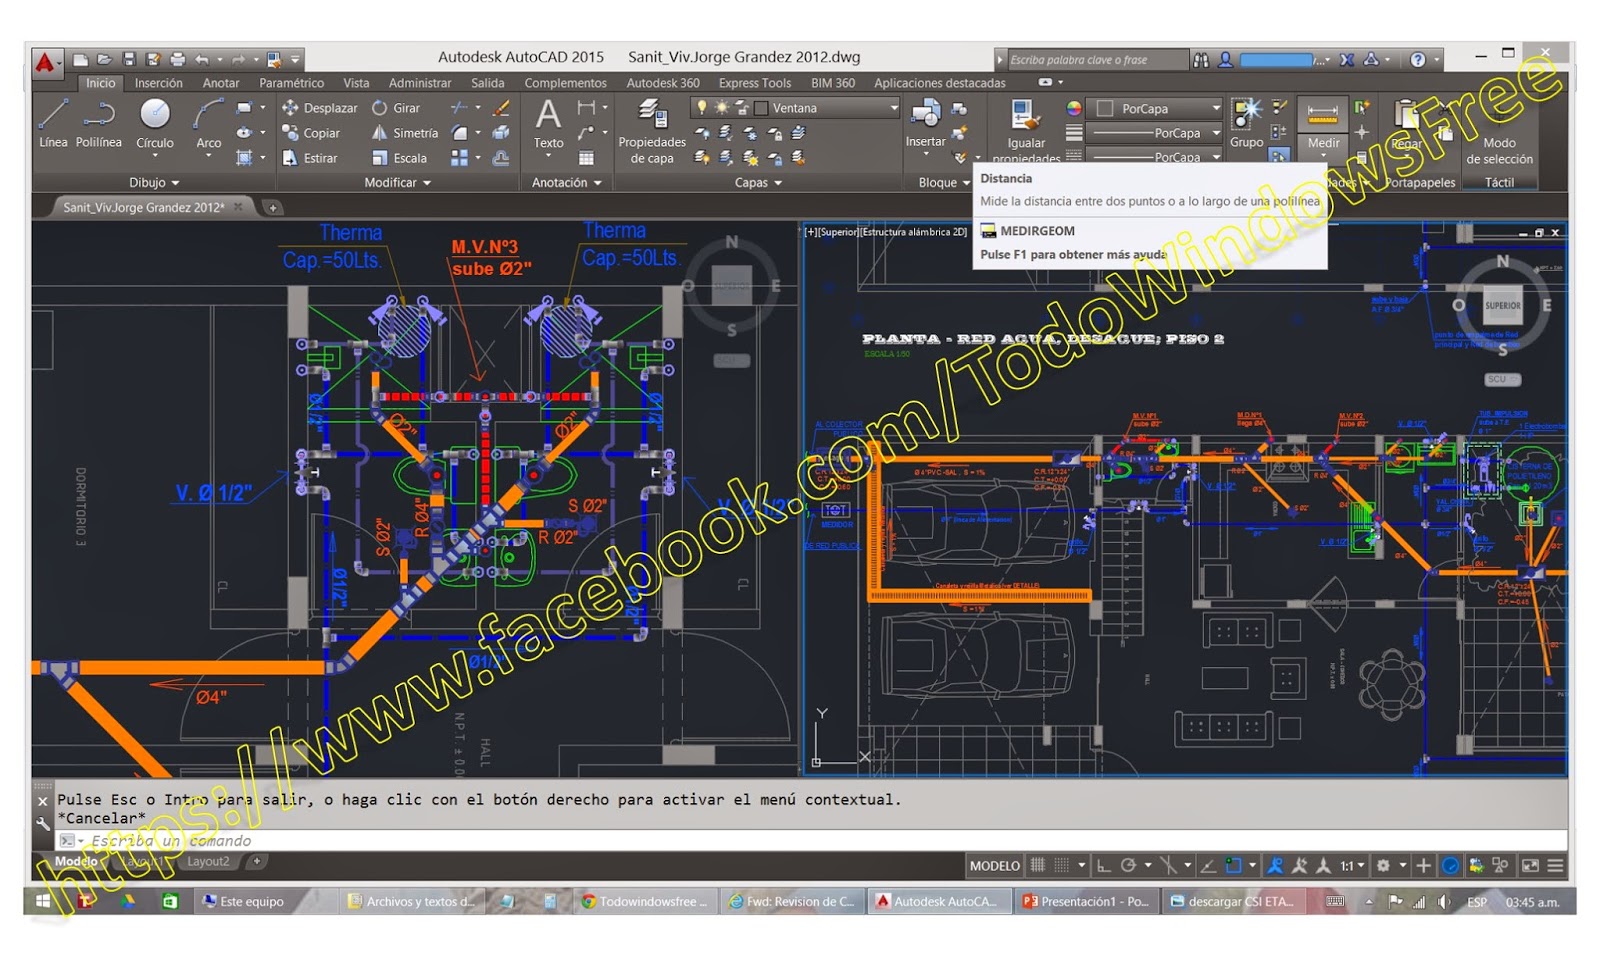Click the command line input field

click(812, 841)
